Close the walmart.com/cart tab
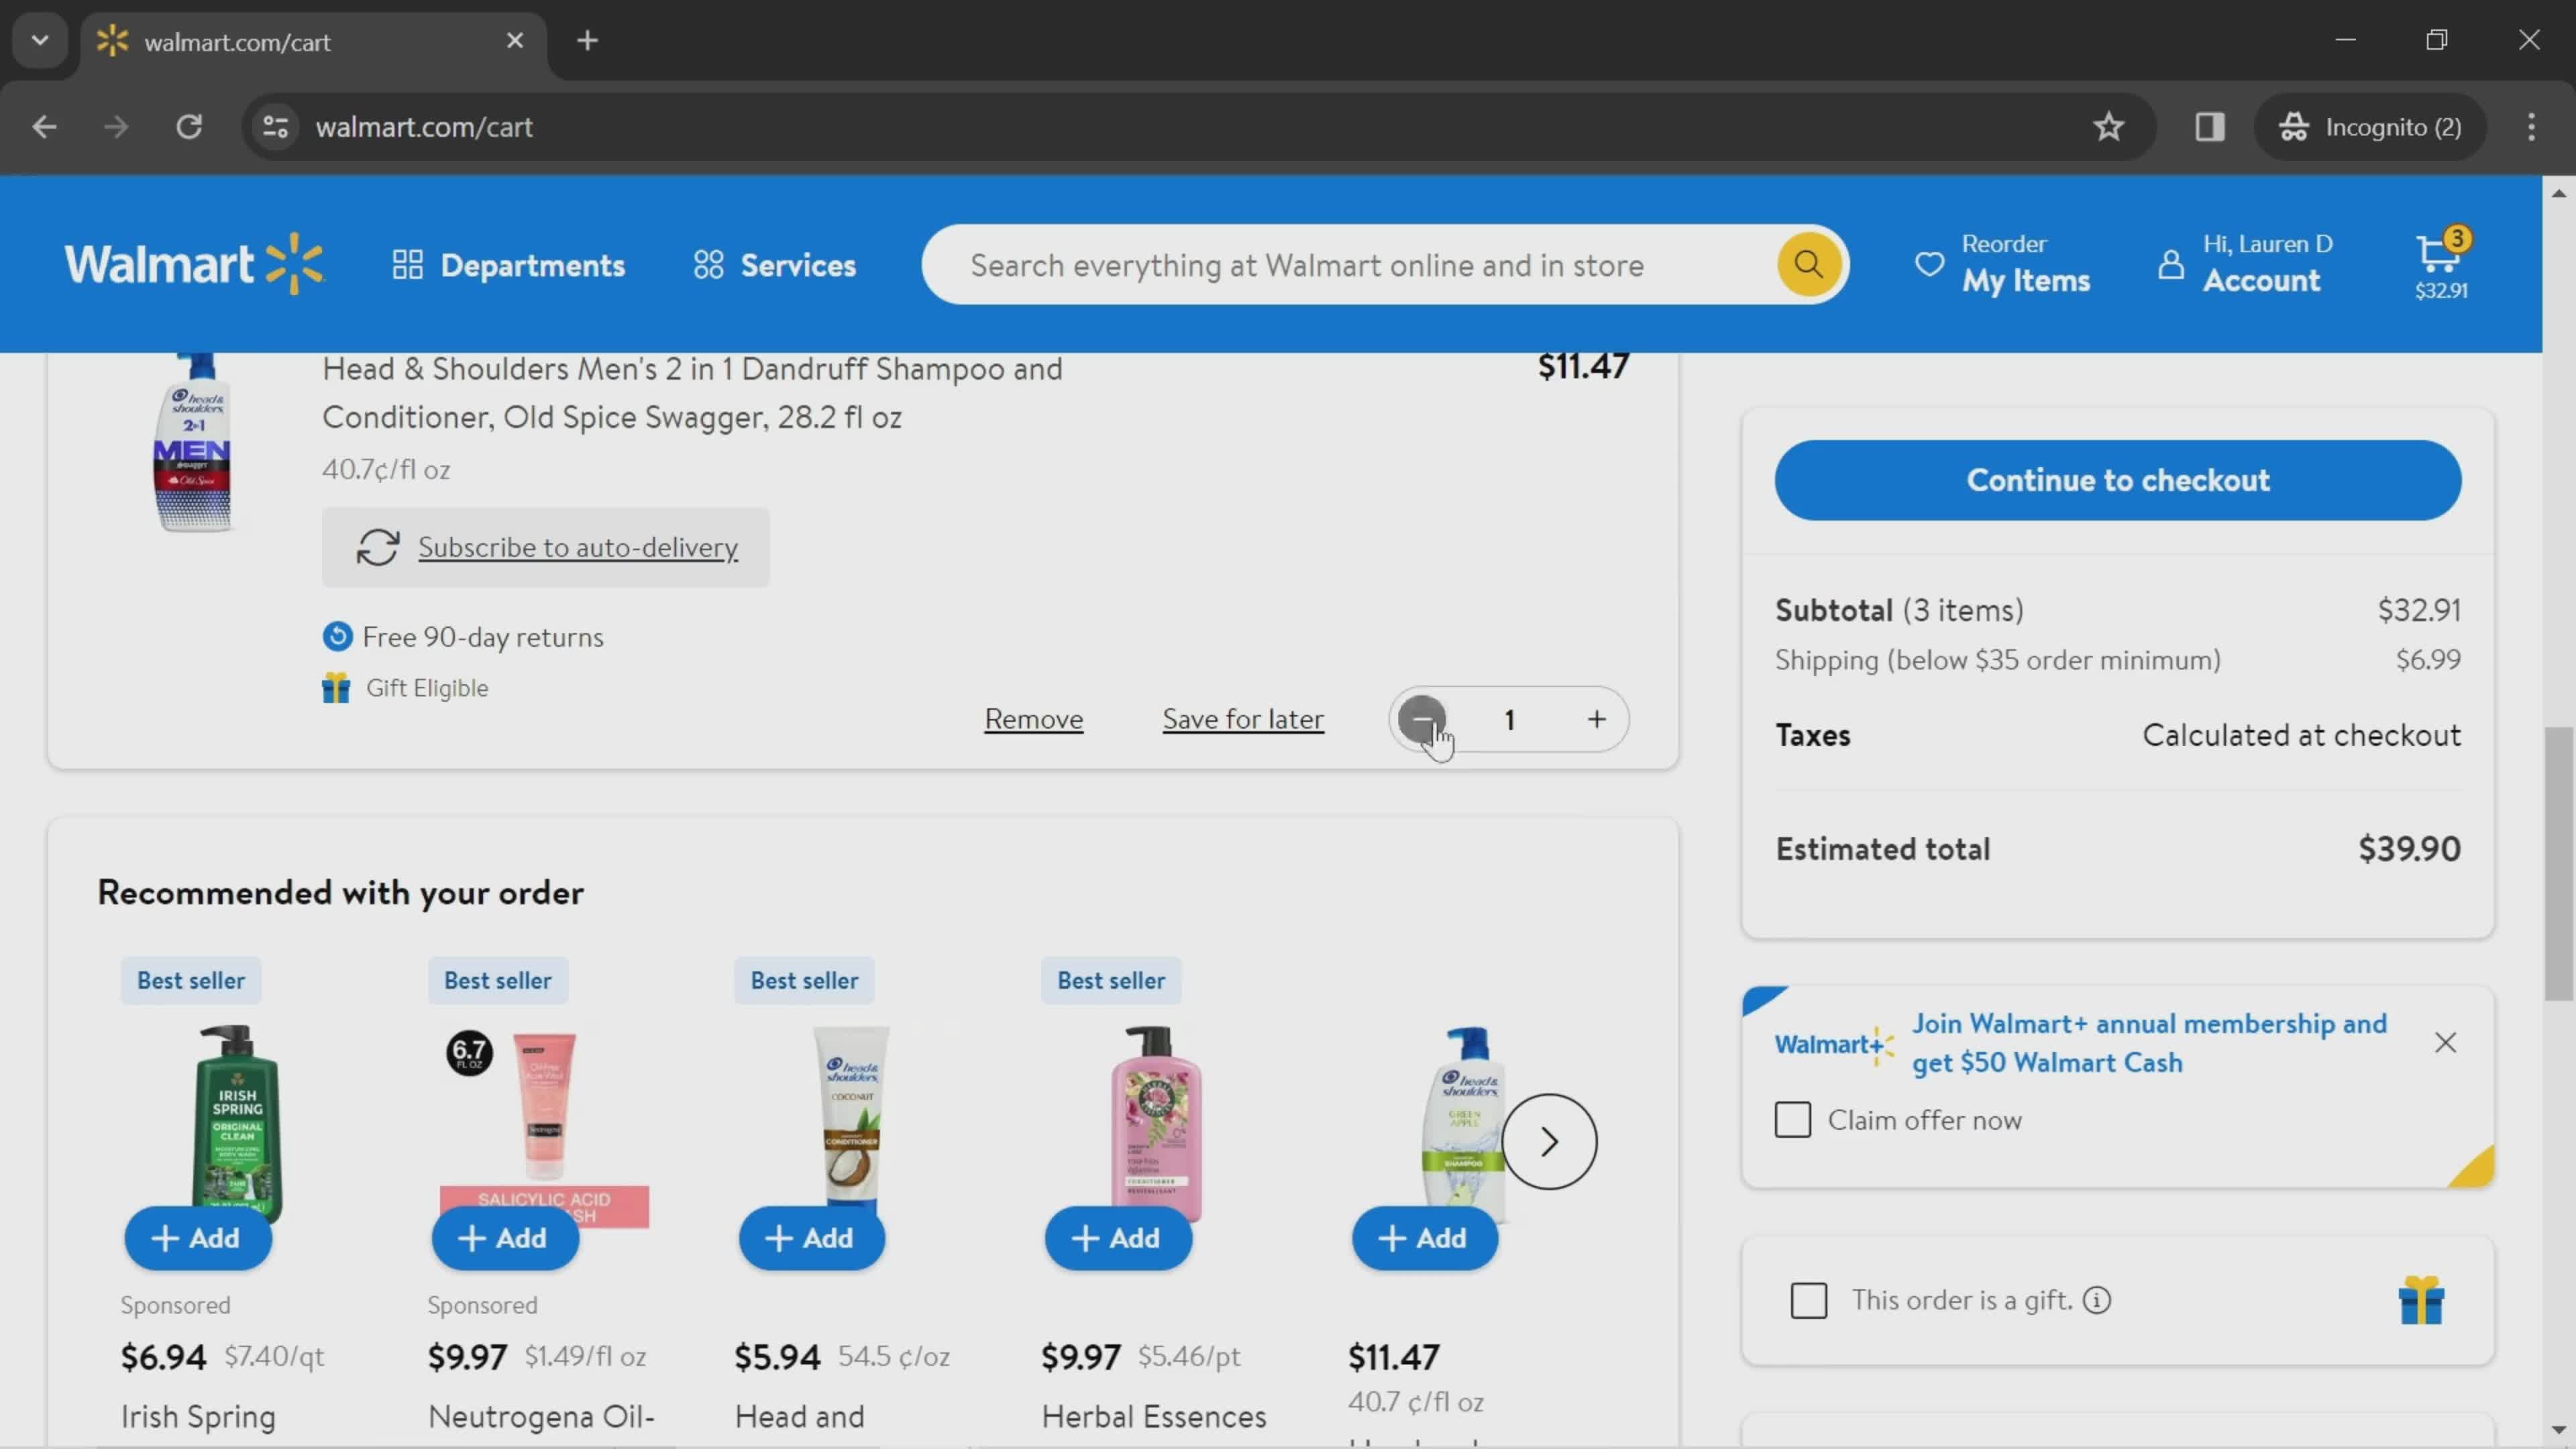The height and width of the screenshot is (1449, 2576). click(515, 41)
